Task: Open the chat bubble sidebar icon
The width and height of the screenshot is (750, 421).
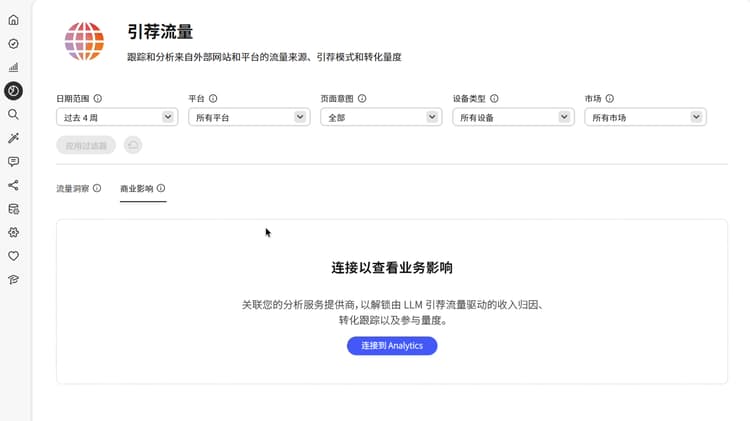Action: 13,162
